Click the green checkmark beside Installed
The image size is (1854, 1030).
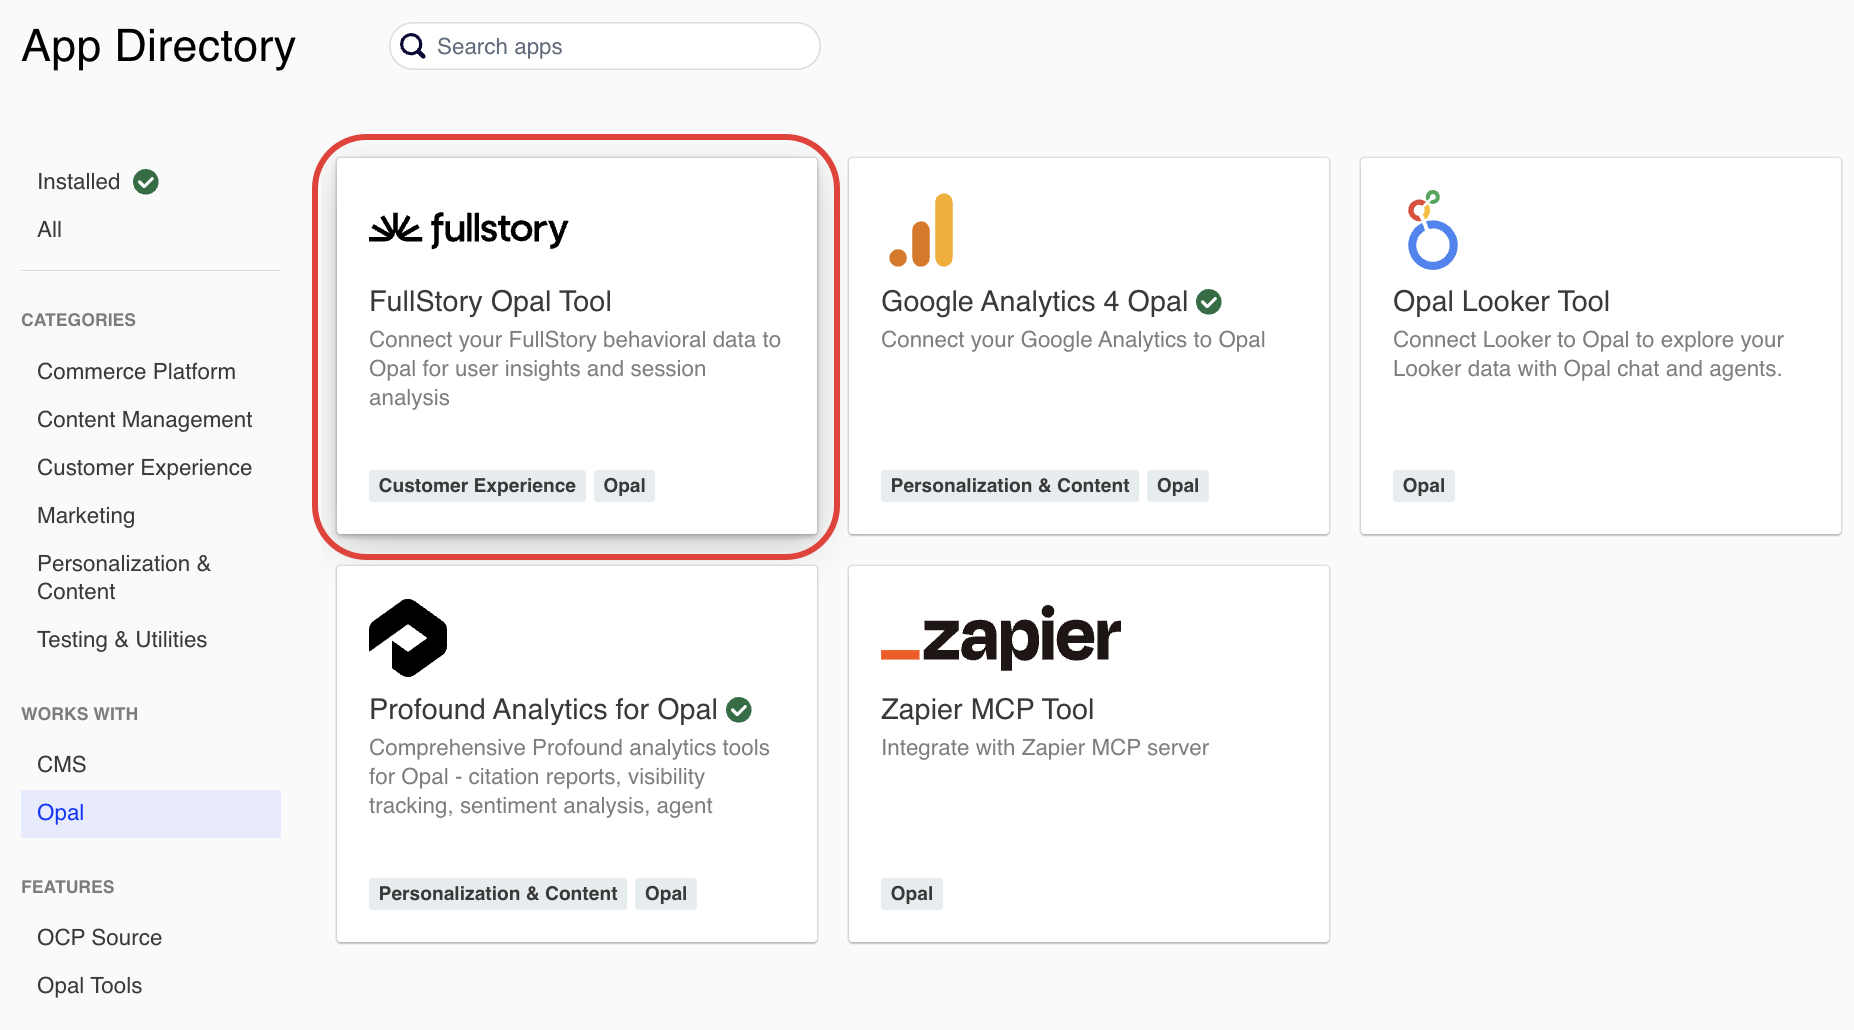pos(146,182)
